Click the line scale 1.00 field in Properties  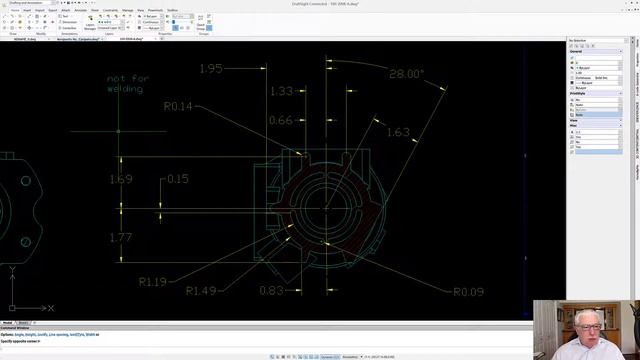(x=599, y=73)
